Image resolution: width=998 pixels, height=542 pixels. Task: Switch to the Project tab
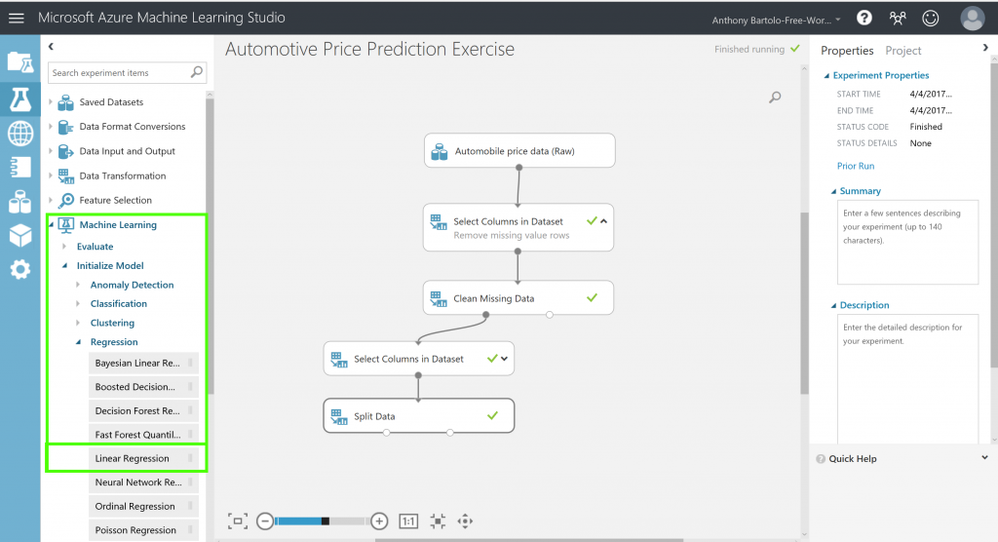click(x=903, y=50)
